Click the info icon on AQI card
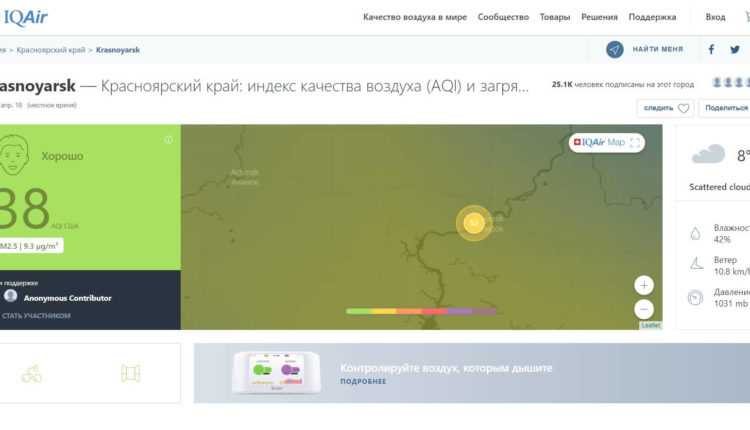Screen dimensions: 750x430 click(x=168, y=139)
